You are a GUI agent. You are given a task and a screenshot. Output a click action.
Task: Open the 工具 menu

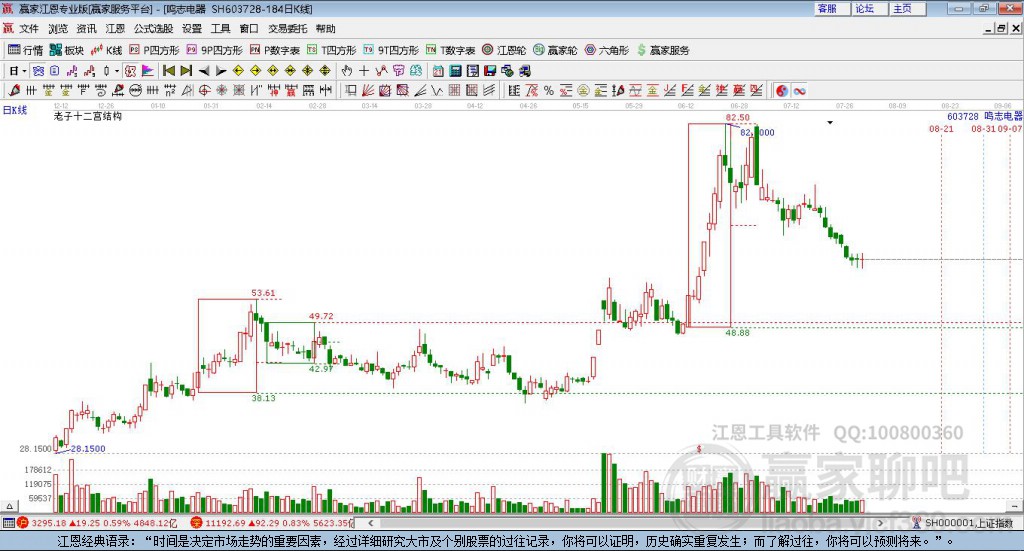221,29
